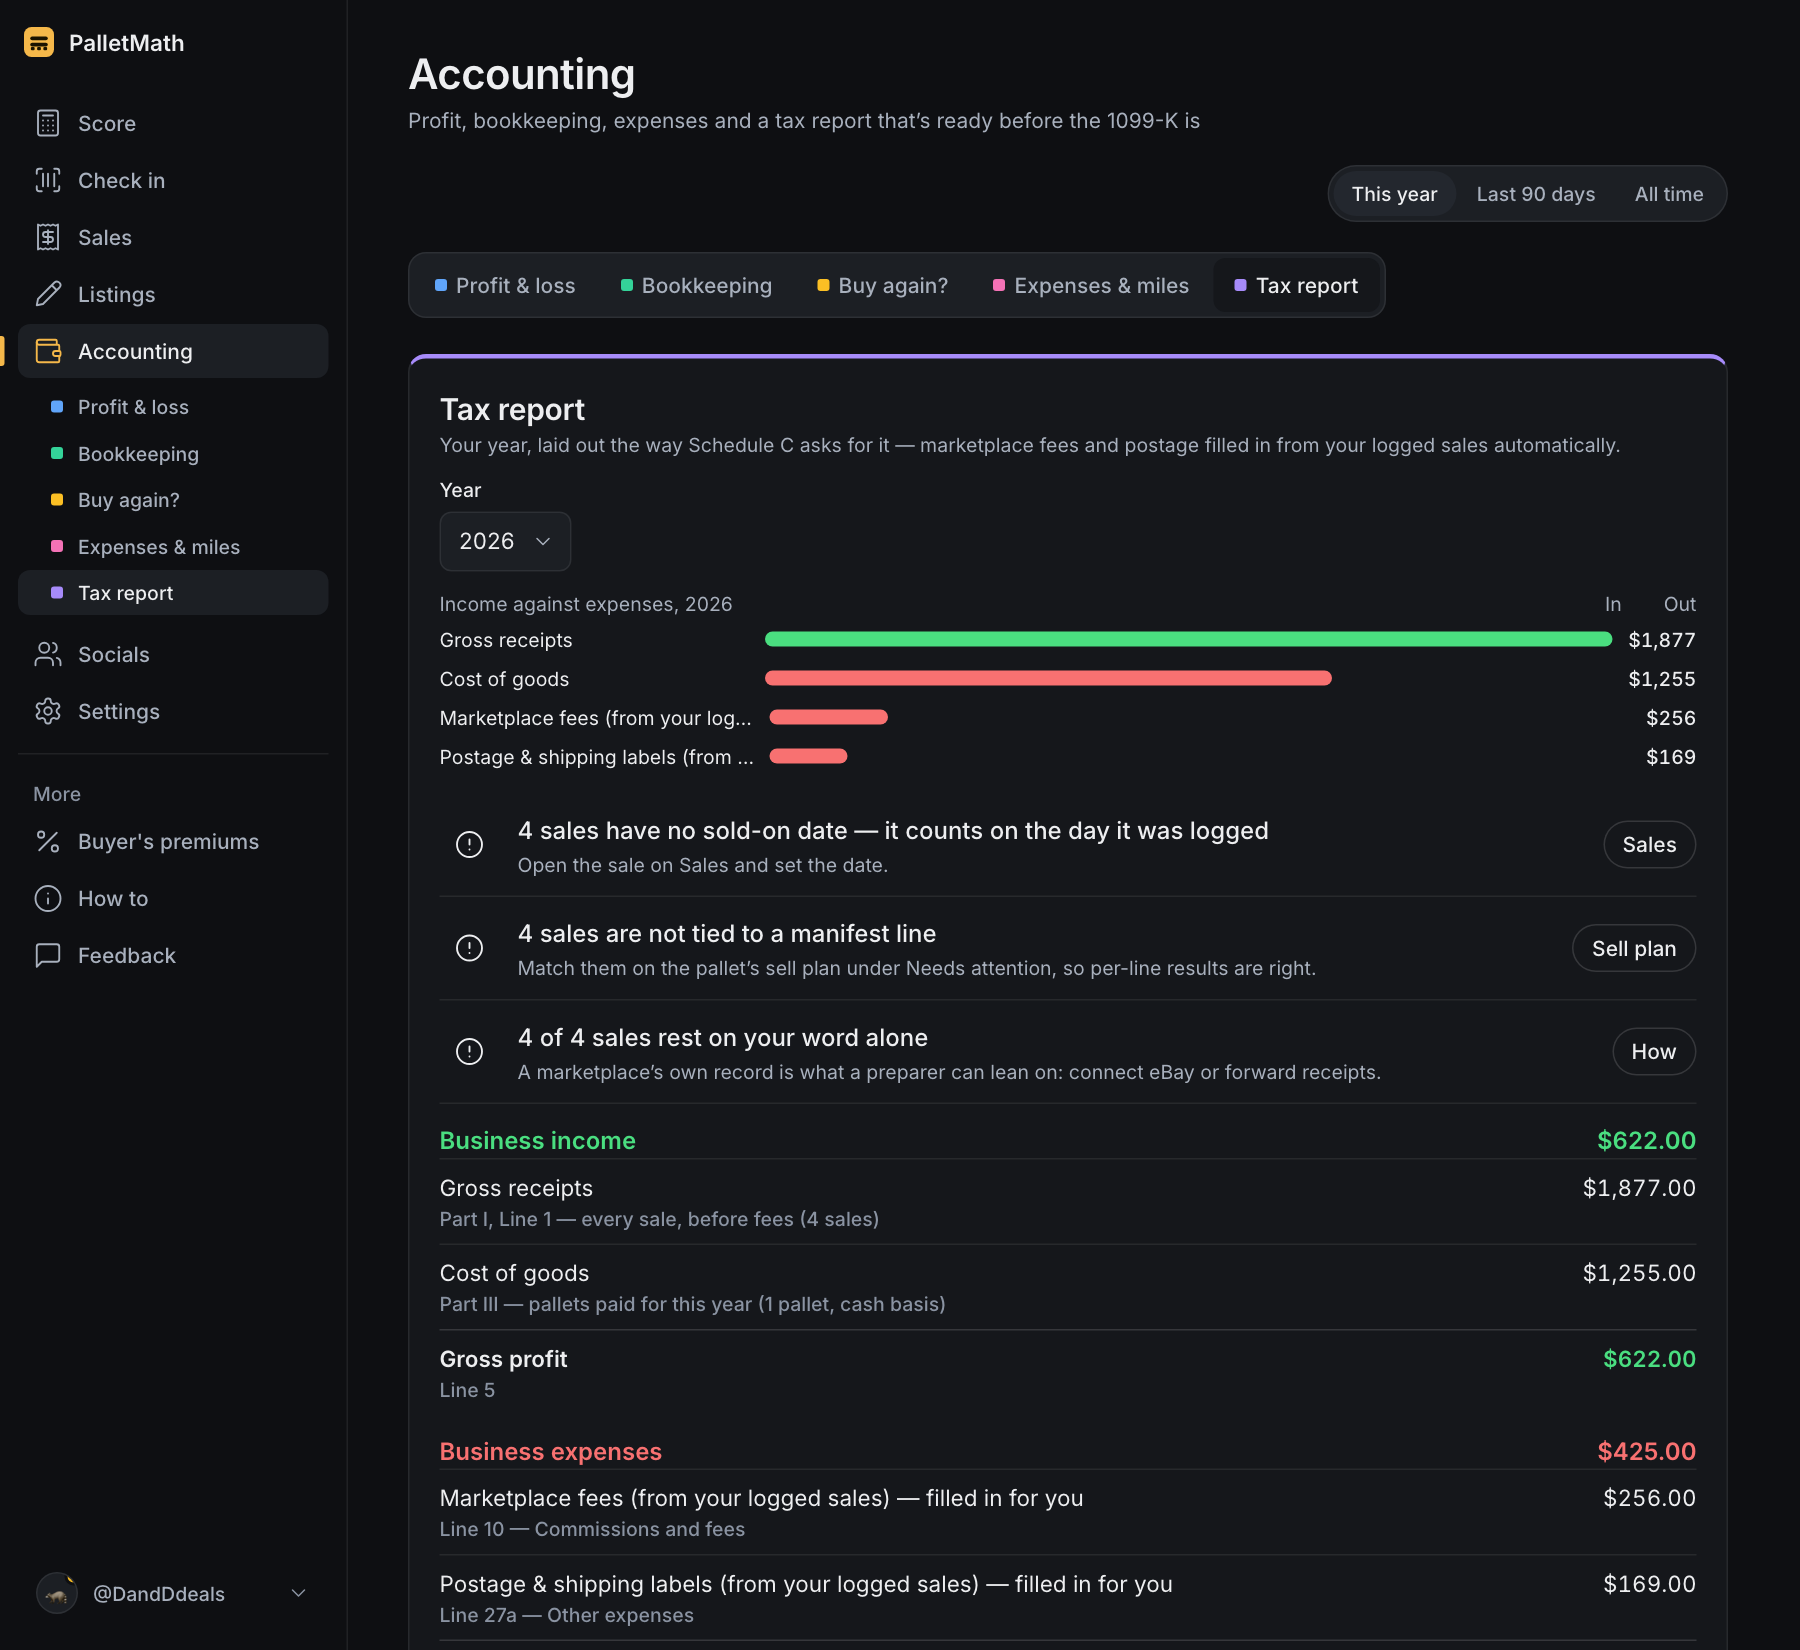Viewport: 1800px width, 1650px height.
Task: Click the Business expenses total $425.00
Action: click(x=1646, y=1451)
